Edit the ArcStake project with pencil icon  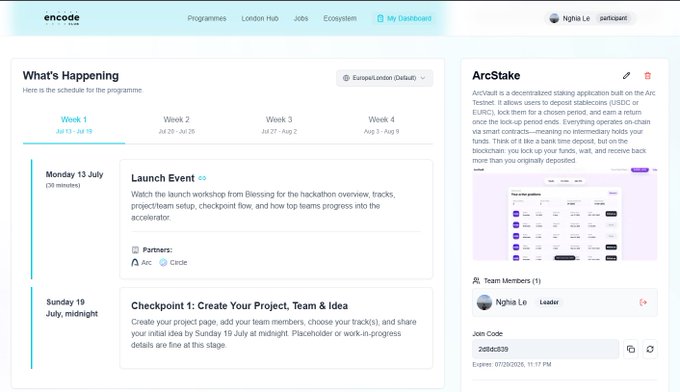point(626,76)
